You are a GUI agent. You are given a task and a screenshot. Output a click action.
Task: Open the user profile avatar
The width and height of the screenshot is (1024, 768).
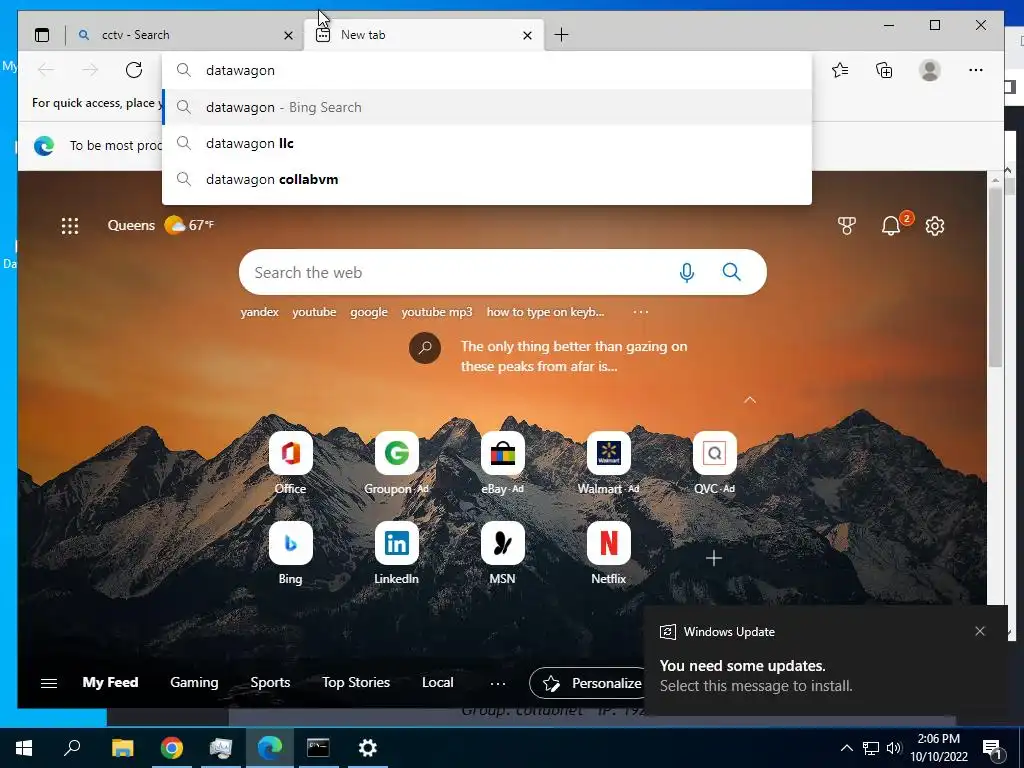pyautogui.click(x=929, y=70)
